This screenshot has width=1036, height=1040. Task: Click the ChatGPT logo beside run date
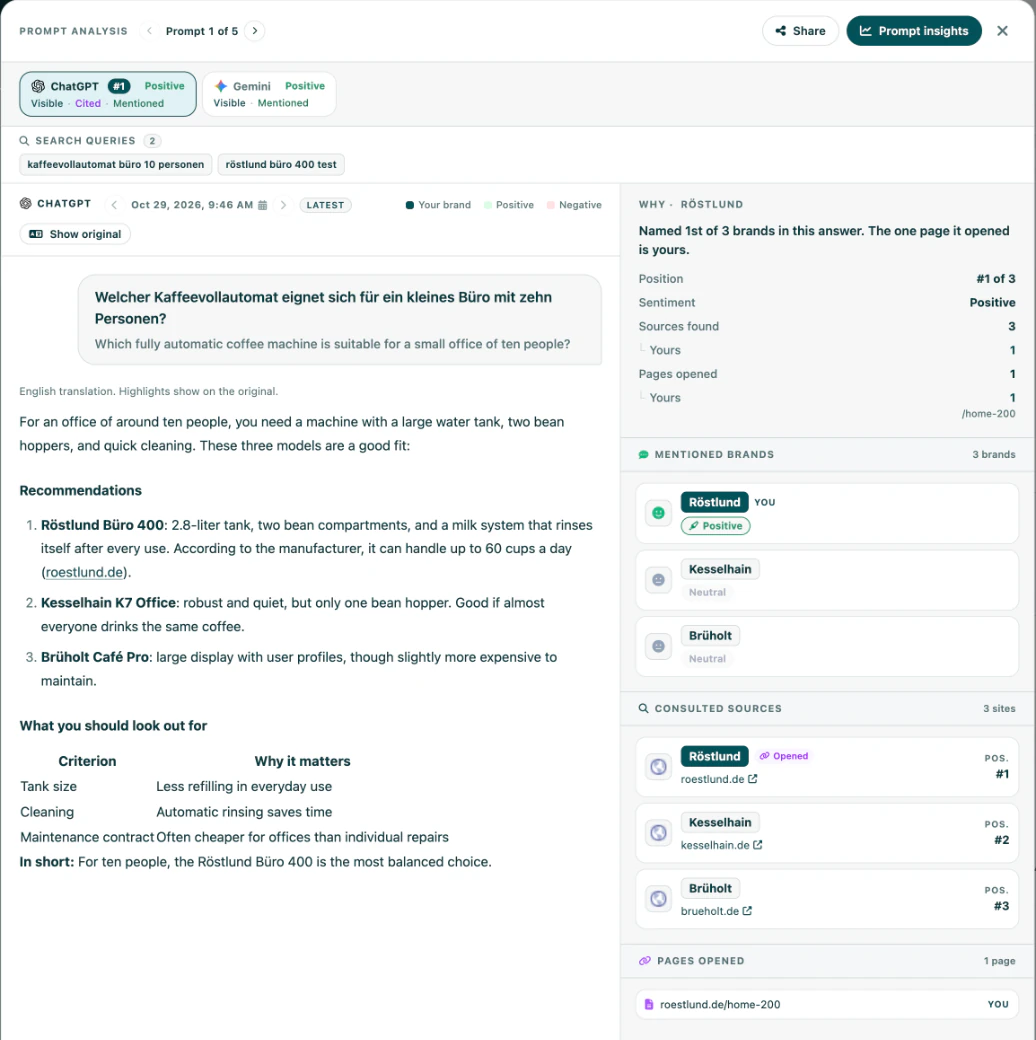tap(26, 204)
